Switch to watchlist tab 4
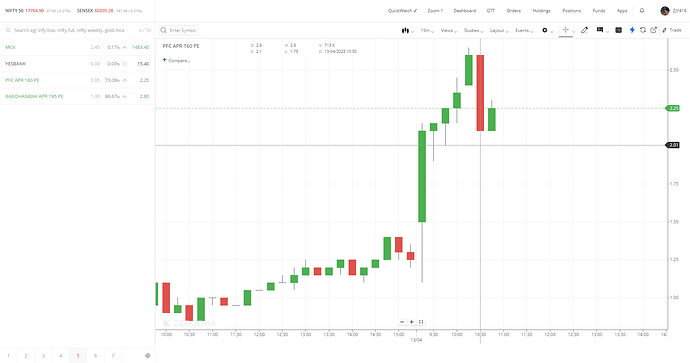The height and width of the screenshot is (363, 690). click(61, 356)
